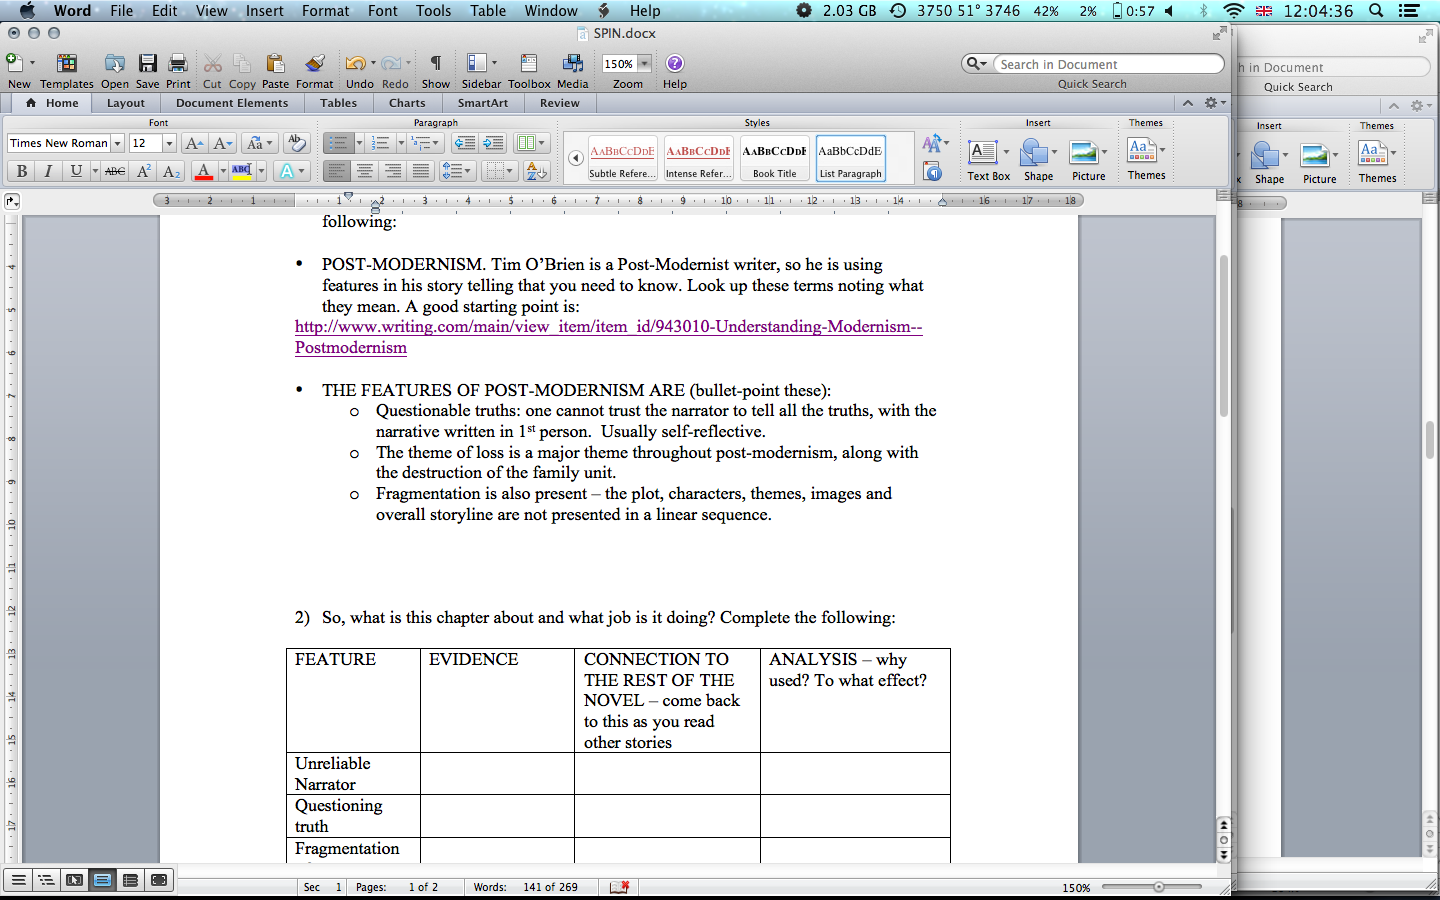
Task: Open the Templates gallery icon
Action: coord(67,64)
